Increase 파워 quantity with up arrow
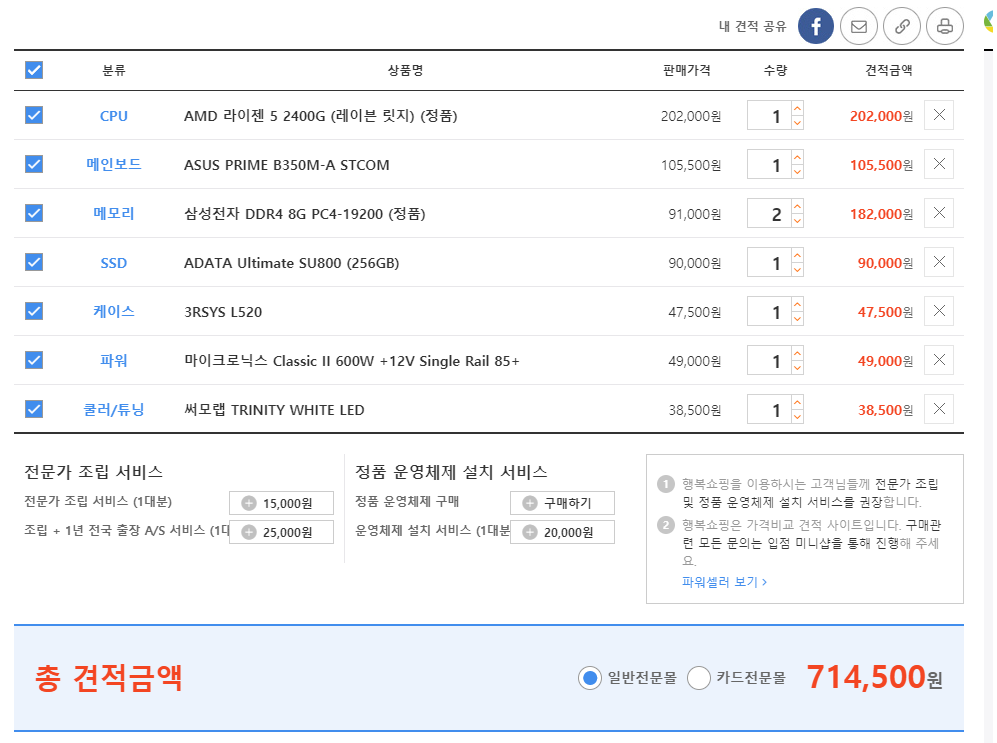 797,353
